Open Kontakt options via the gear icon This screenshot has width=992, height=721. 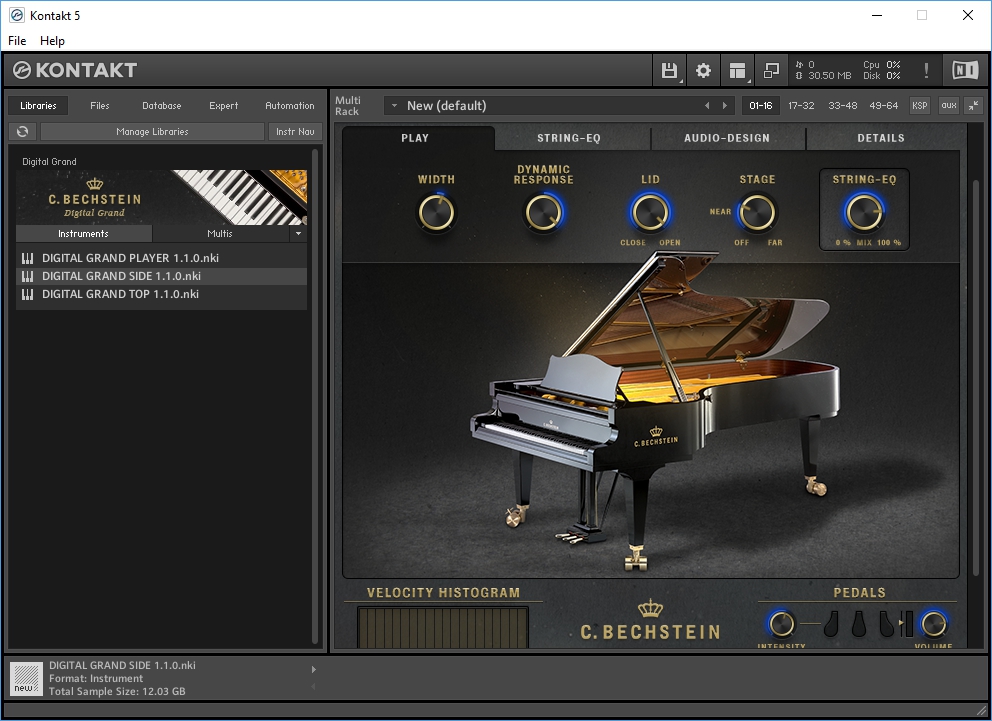click(x=703, y=70)
